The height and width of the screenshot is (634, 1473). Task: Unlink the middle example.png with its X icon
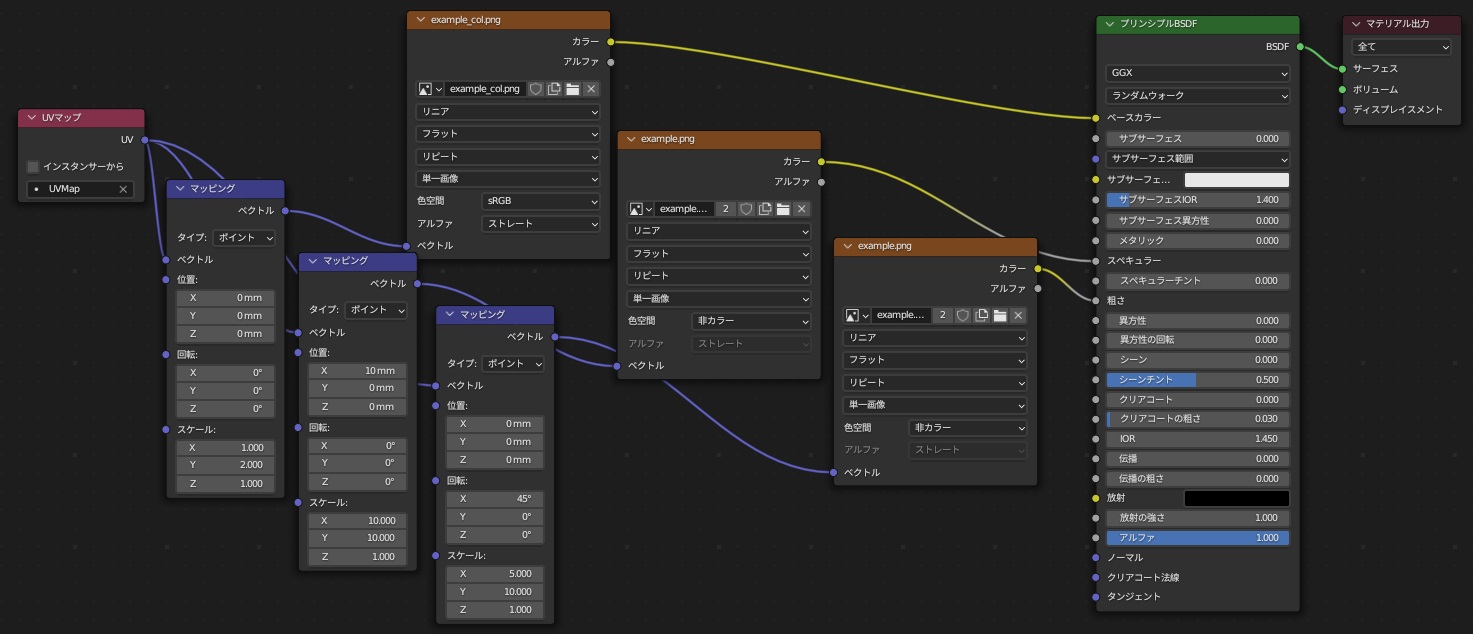click(800, 208)
